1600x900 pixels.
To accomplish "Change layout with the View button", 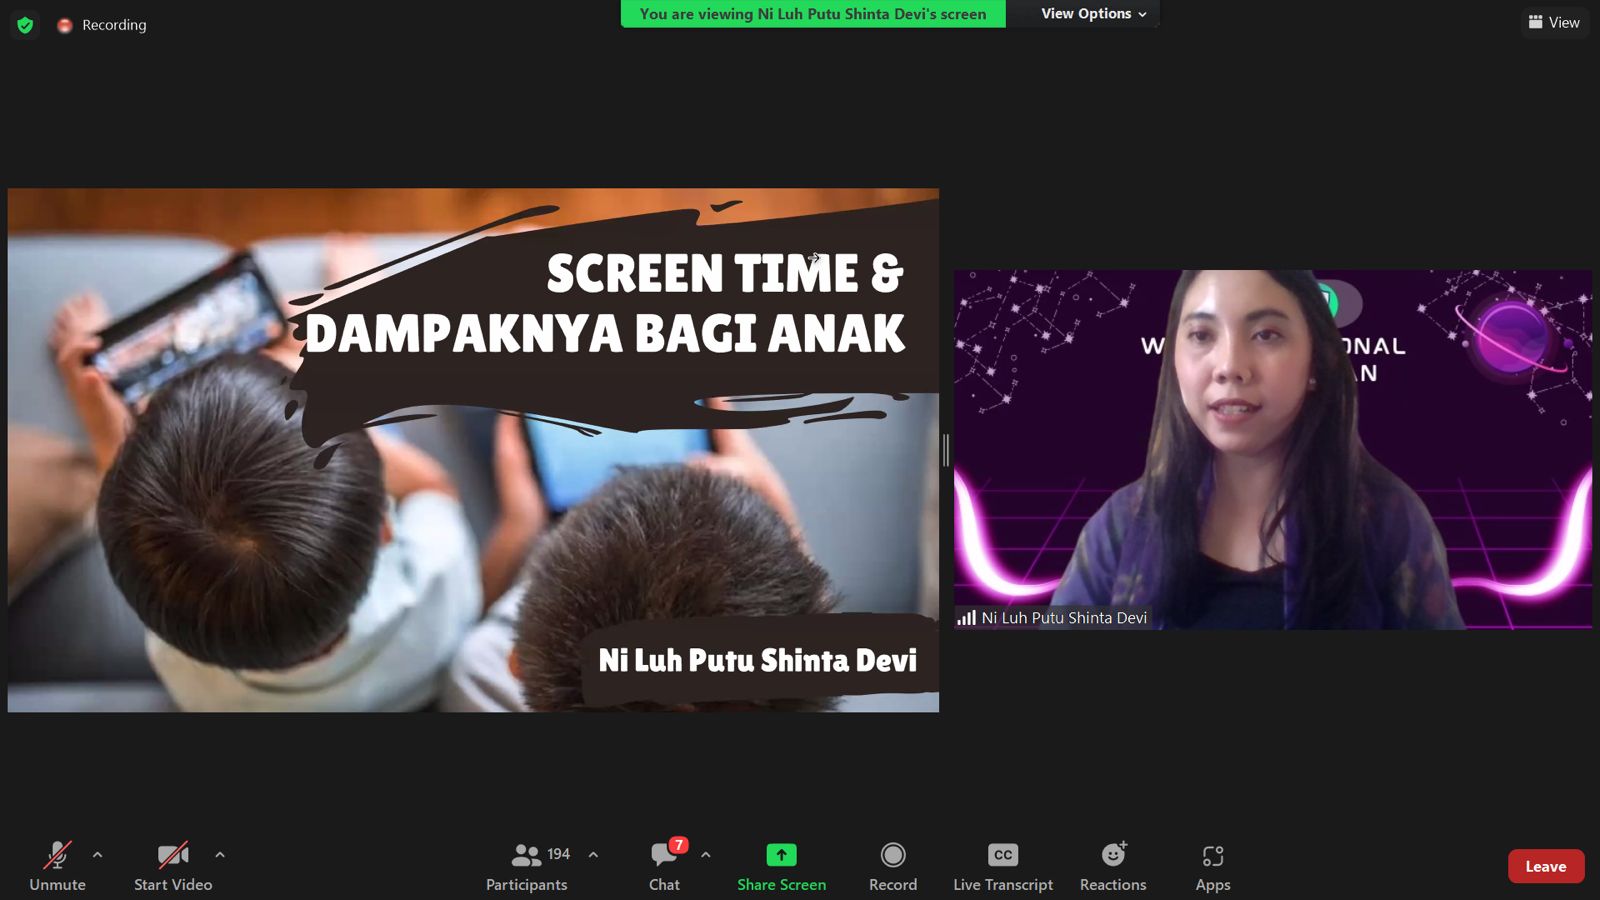I will click(1554, 22).
